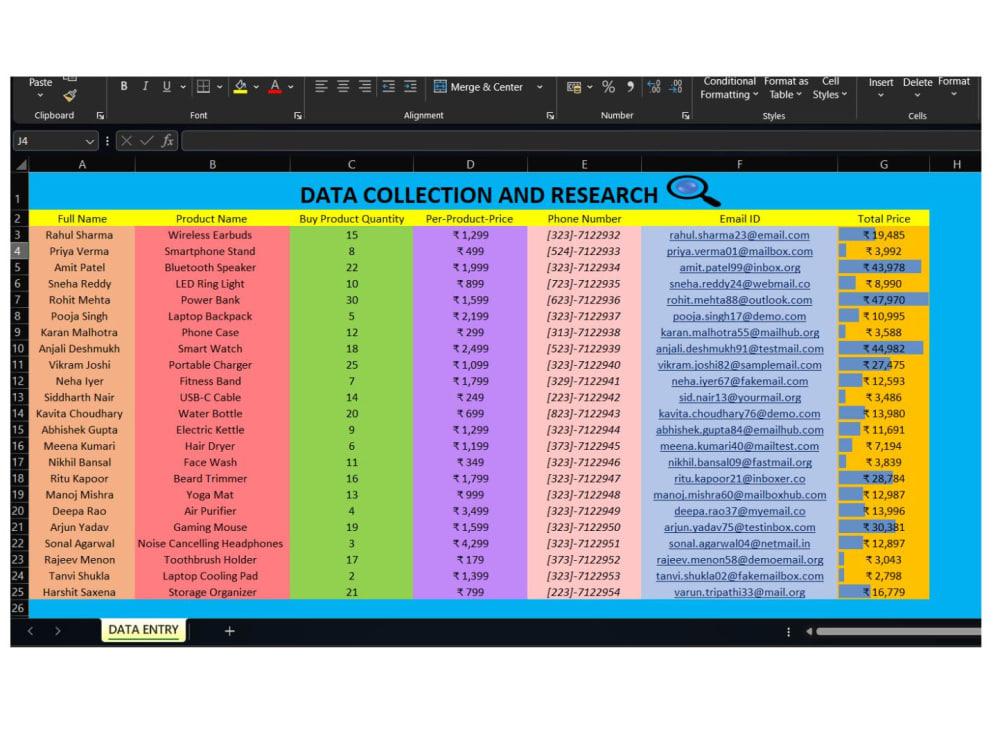Open the underline style dropdown arrow
Viewport: 1000px width, 750px height.
coord(183,87)
